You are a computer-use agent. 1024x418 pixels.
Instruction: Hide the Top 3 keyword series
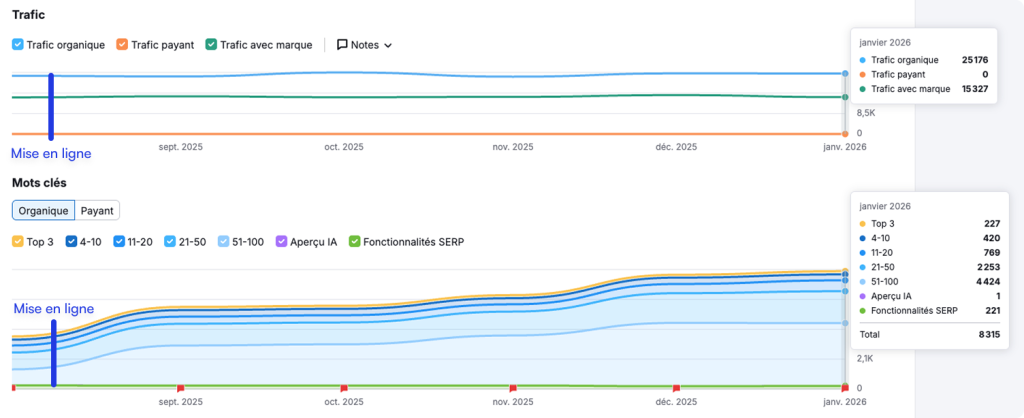pos(18,242)
